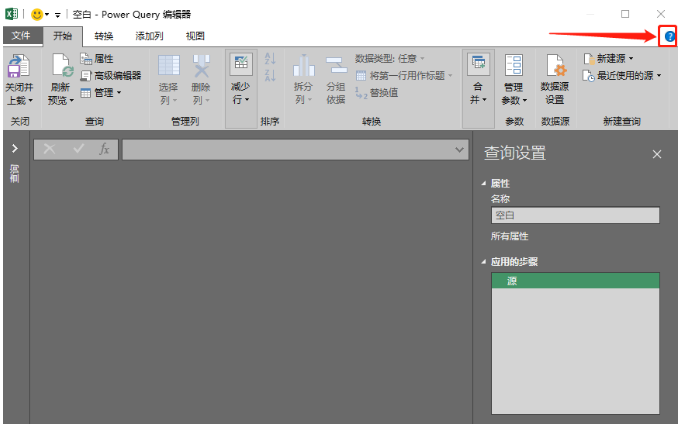Click the Excel icon in the title bar
Image resolution: width=685 pixels, height=429 pixels.
(11, 14)
